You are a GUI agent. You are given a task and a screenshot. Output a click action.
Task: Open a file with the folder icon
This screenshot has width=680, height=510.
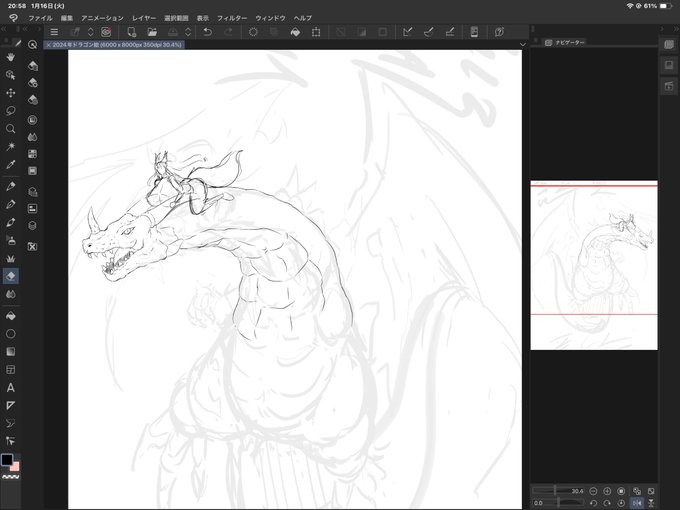(x=152, y=32)
